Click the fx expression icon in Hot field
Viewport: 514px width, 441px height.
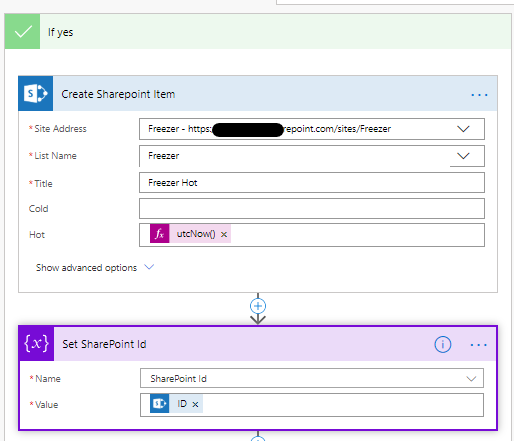[x=160, y=234]
